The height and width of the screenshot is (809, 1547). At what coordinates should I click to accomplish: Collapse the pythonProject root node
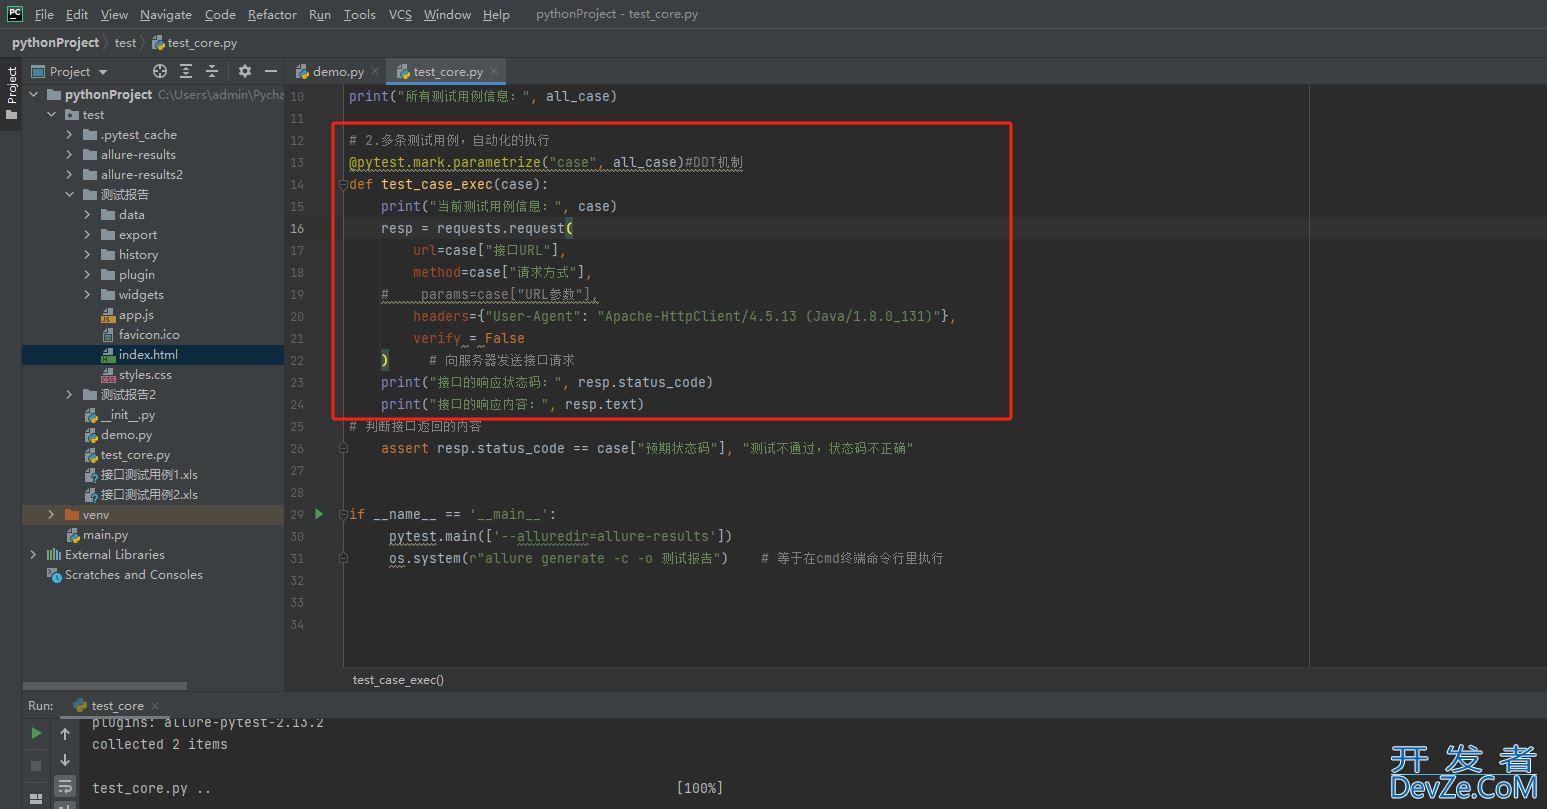pyautogui.click(x=34, y=94)
